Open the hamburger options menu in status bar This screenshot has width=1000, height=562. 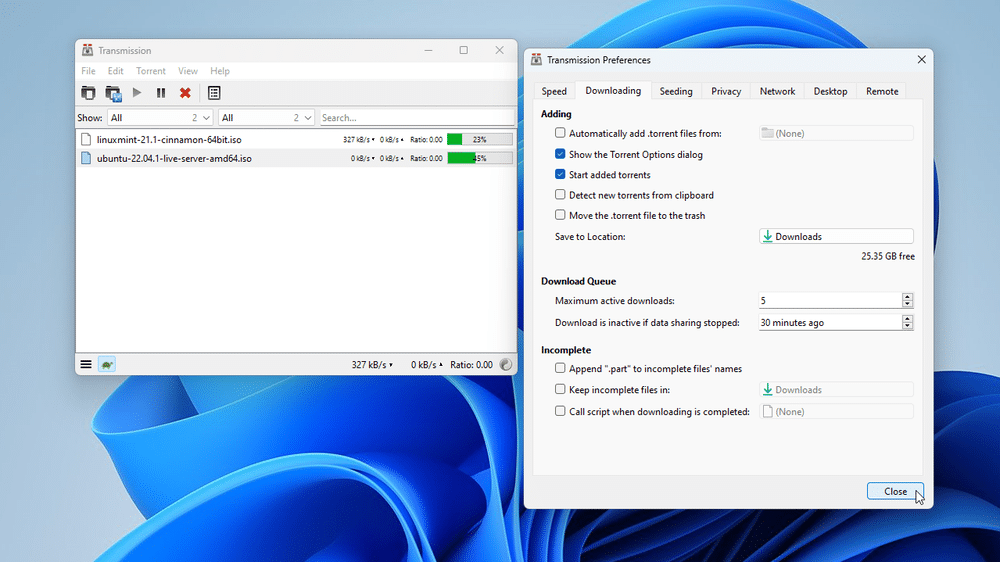(x=87, y=365)
